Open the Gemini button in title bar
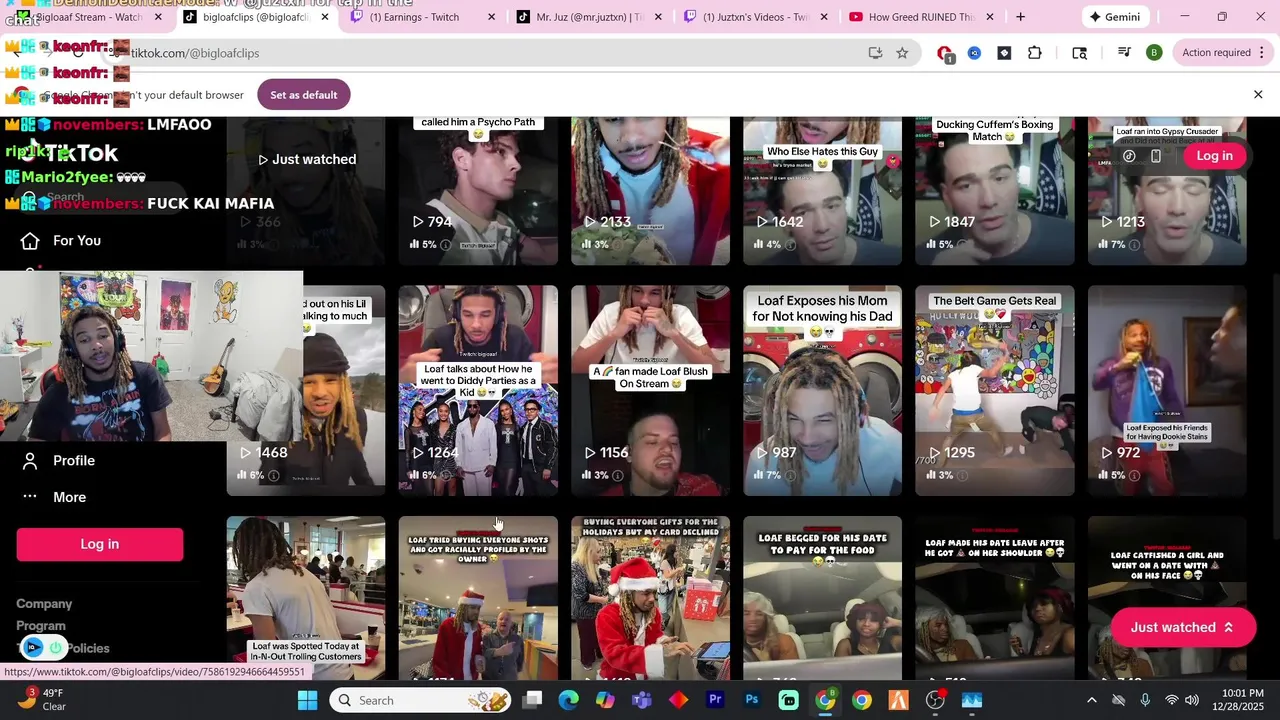 [x=1115, y=17]
